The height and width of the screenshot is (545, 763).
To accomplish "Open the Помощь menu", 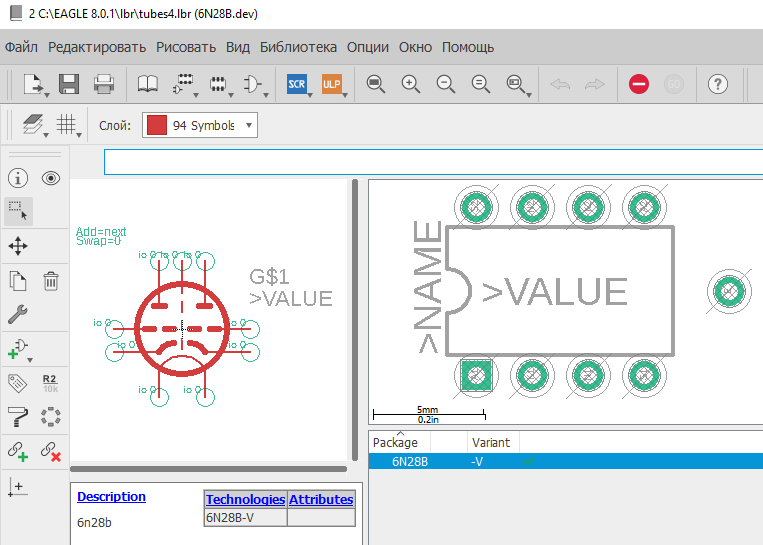I will pyautogui.click(x=468, y=47).
